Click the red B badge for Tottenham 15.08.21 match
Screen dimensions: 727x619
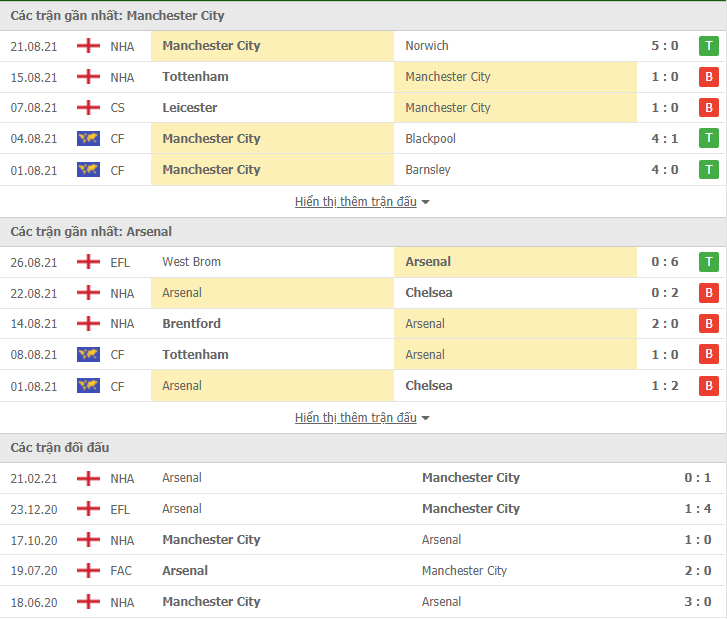point(708,77)
